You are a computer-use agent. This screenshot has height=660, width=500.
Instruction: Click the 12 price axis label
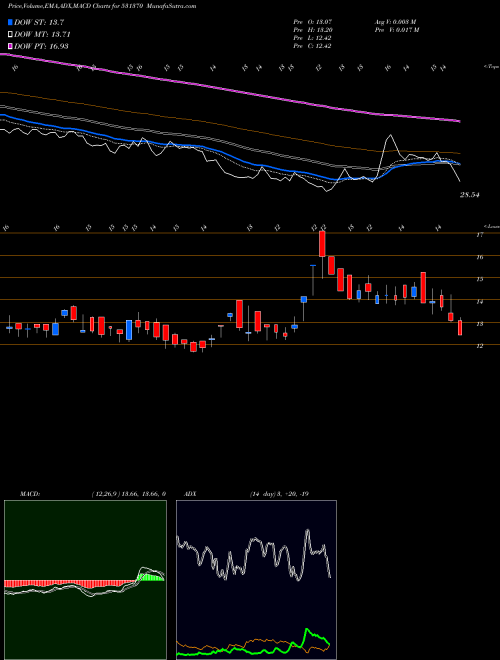coord(479,346)
